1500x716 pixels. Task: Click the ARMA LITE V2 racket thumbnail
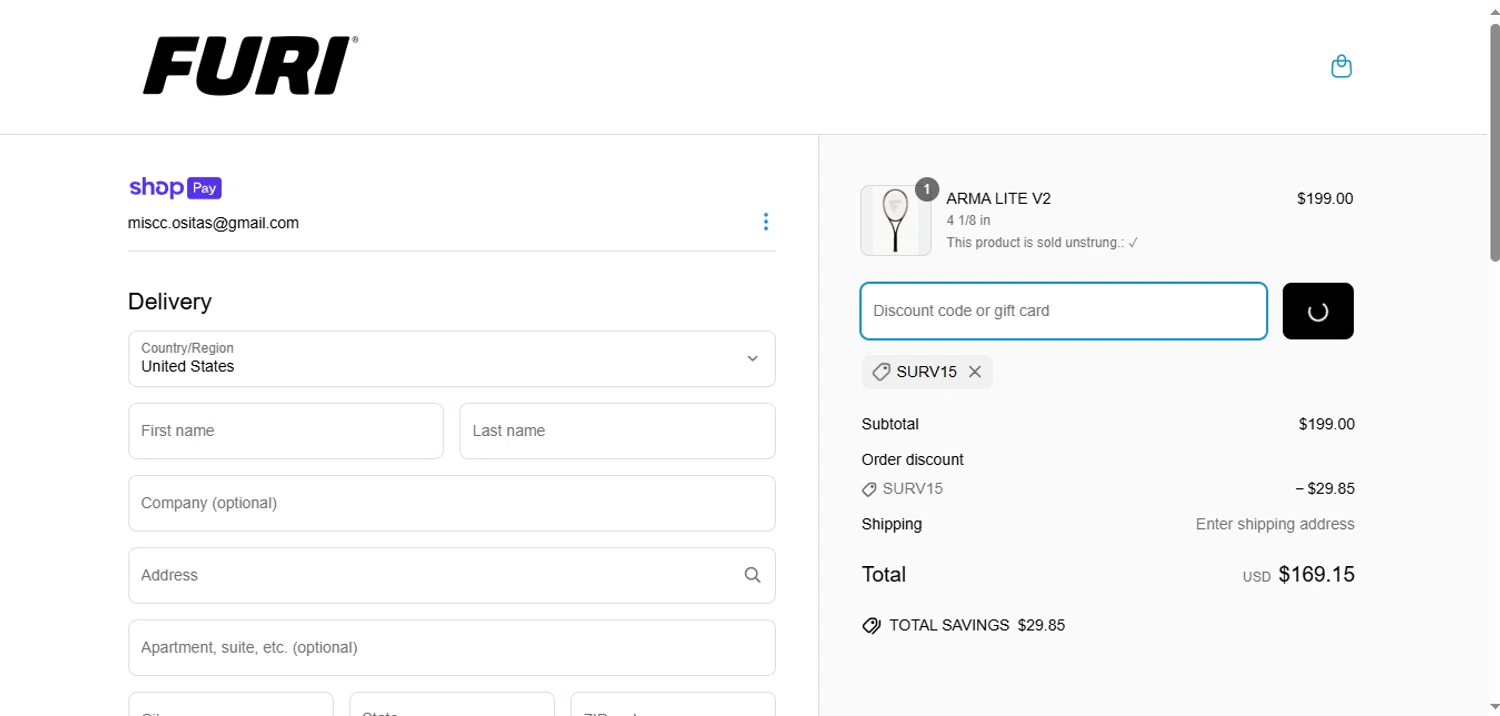pos(895,220)
